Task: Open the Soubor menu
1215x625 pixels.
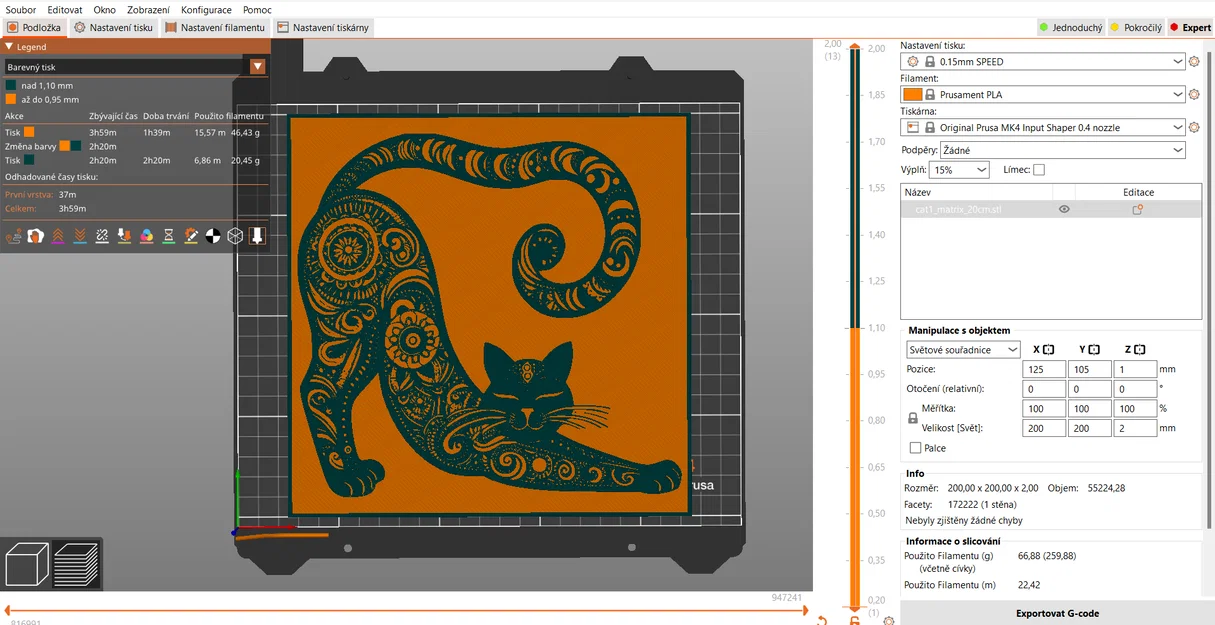Action: (21, 9)
